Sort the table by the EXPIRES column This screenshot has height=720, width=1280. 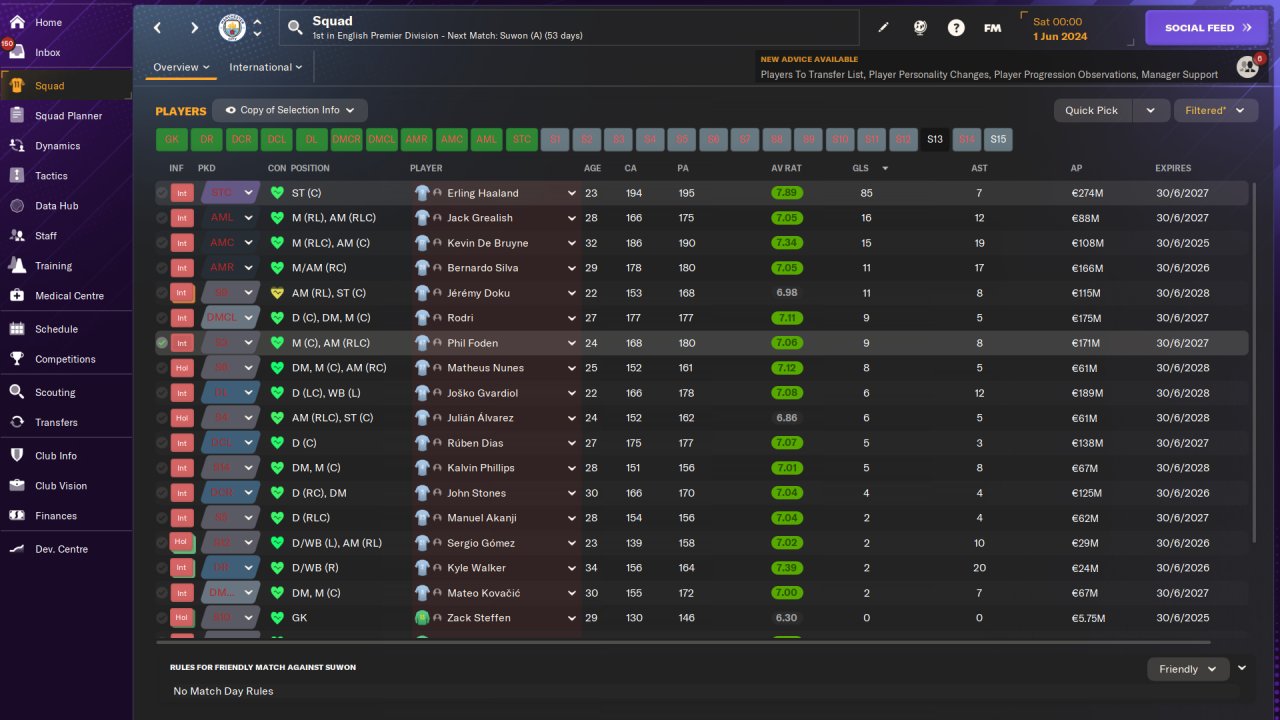pyautogui.click(x=1173, y=168)
